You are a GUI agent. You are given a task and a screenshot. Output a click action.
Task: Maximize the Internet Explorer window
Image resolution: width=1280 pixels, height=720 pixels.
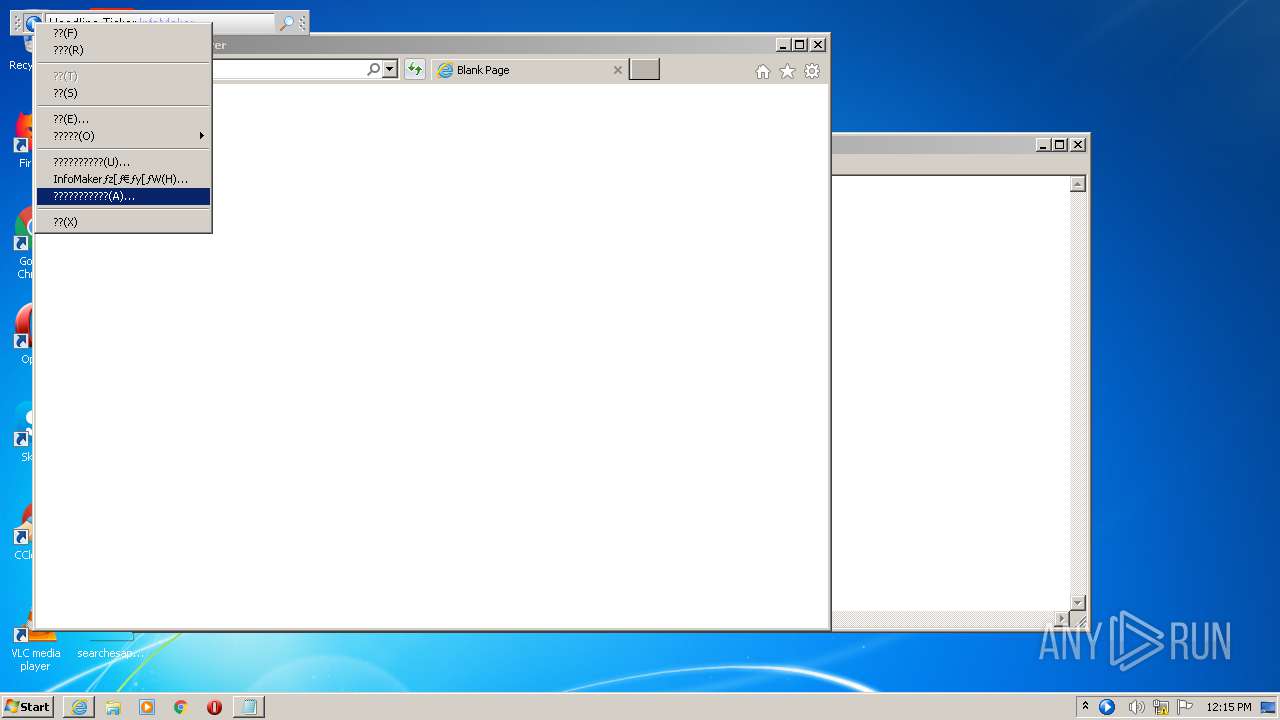tap(800, 45)
